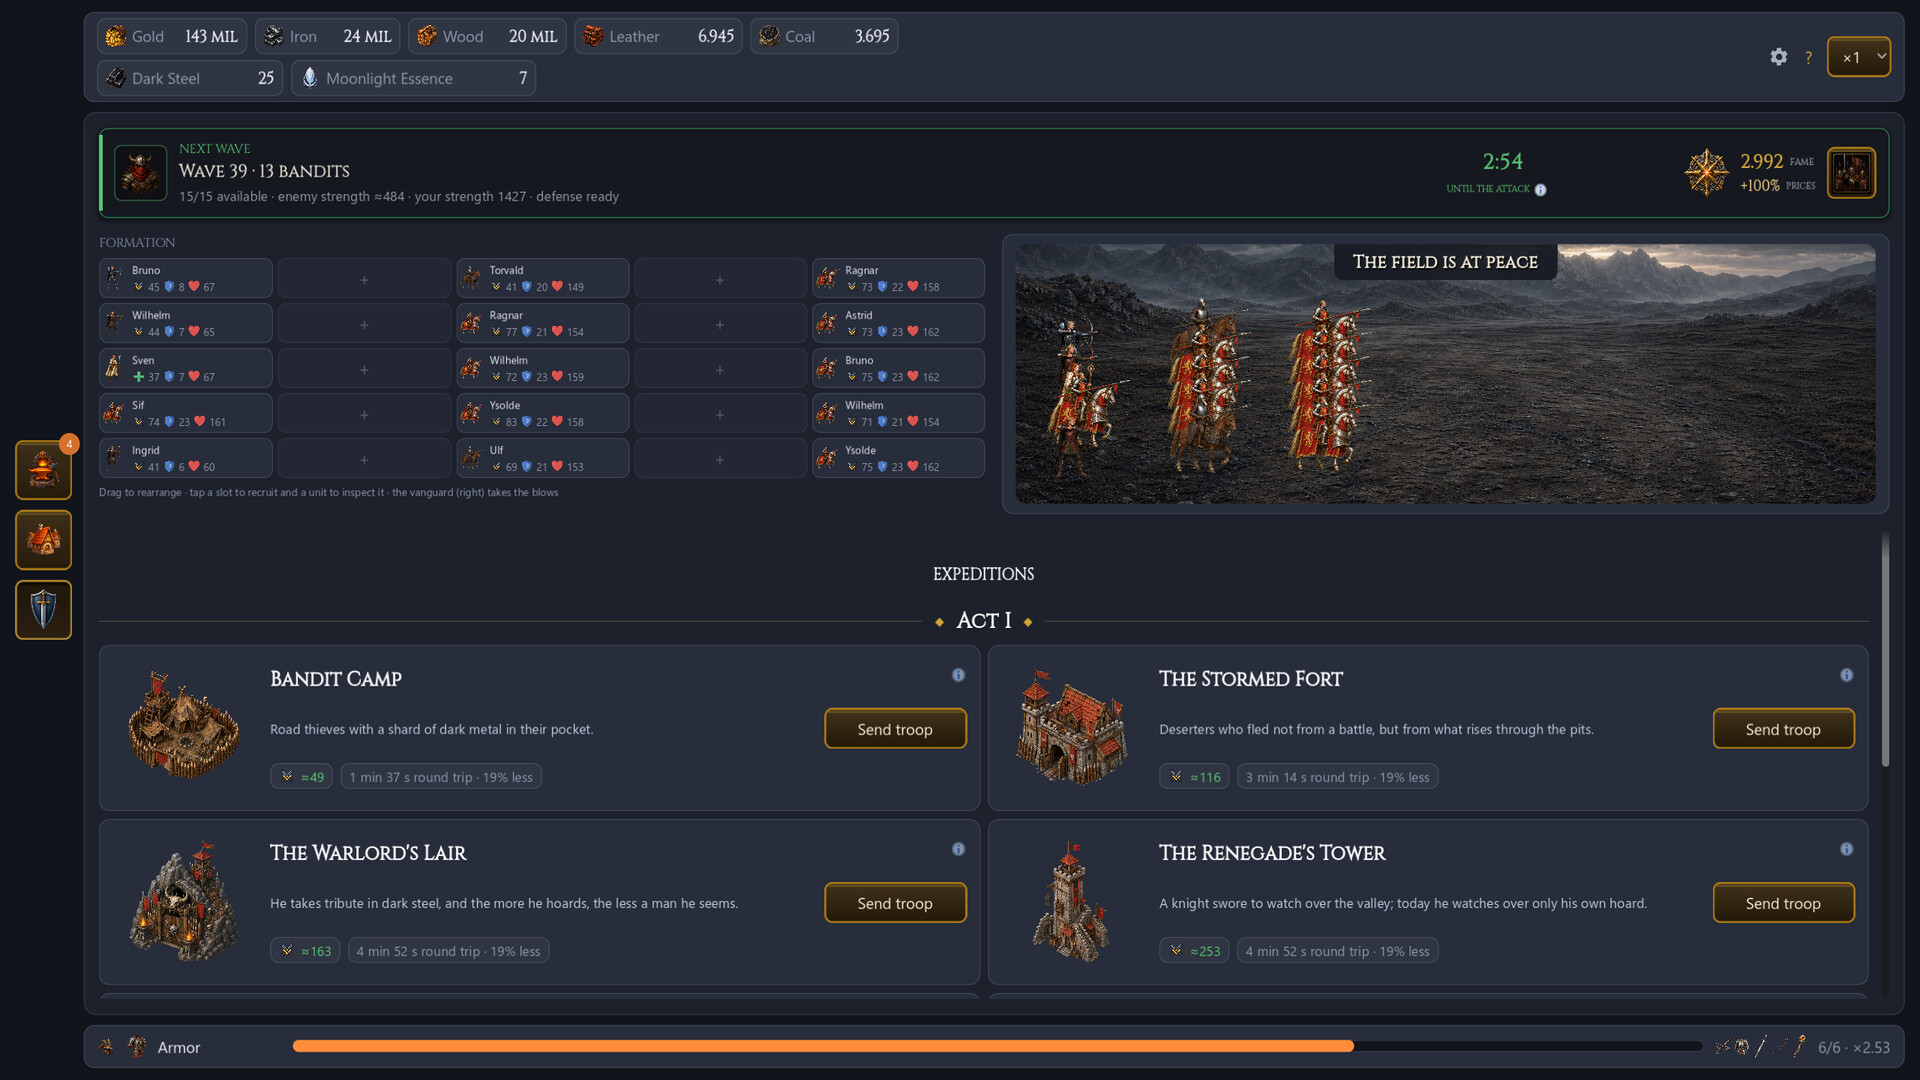
Task: Select Torvald unit in formation
Action: (543, 278)
